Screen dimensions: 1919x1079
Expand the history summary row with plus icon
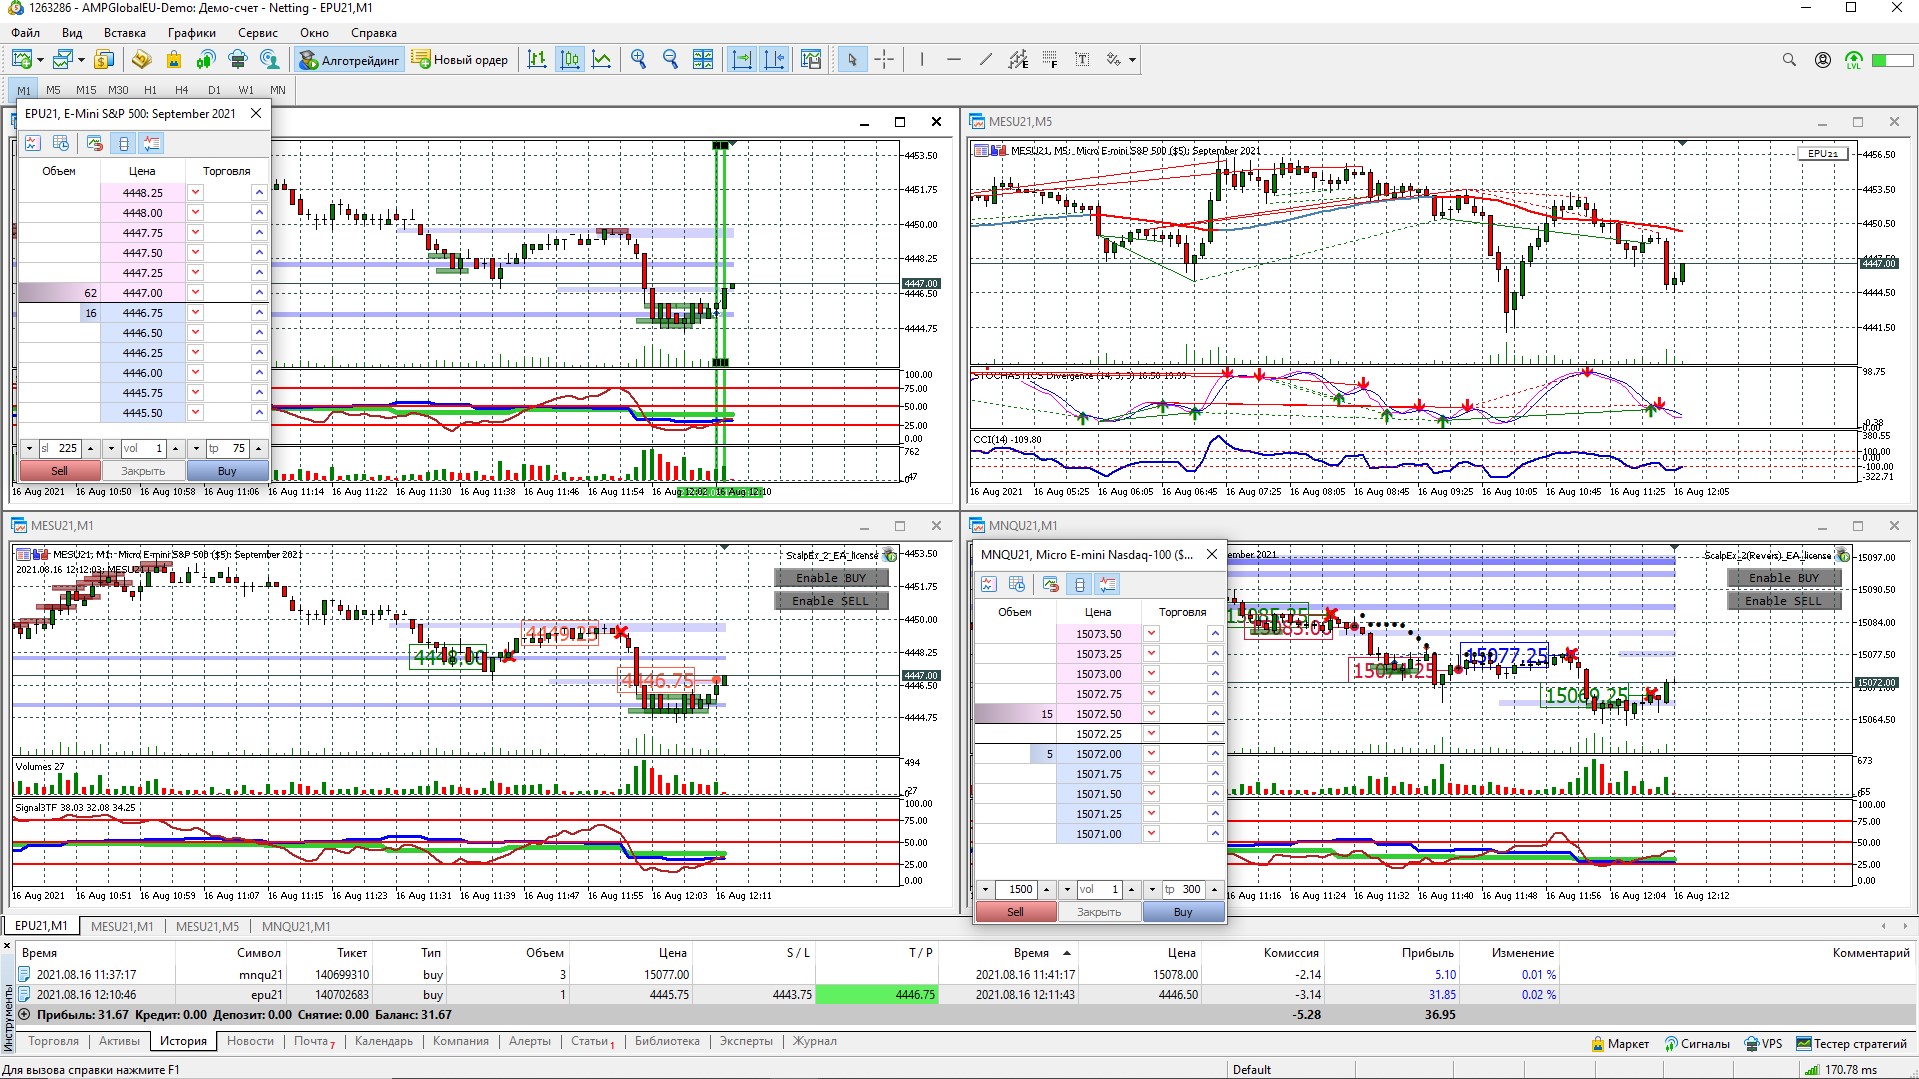point(24,1014)
